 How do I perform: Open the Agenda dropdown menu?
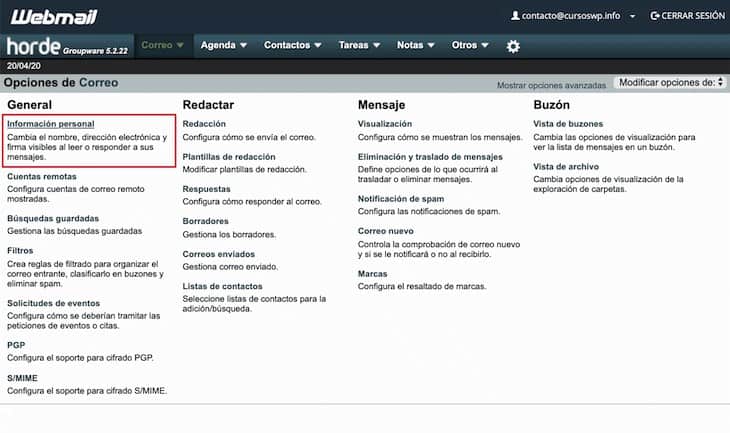click(x=224, y=45)
